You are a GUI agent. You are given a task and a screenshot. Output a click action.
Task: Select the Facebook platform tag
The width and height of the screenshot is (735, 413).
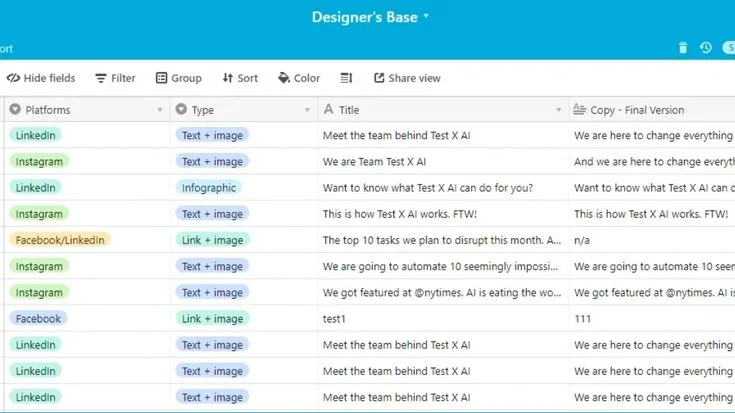(38, 319)
